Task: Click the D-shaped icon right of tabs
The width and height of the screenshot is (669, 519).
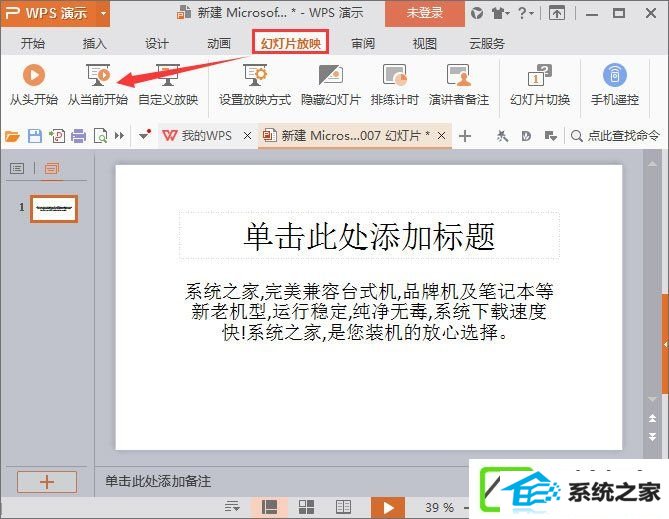Action: click(x=526, y=136)
